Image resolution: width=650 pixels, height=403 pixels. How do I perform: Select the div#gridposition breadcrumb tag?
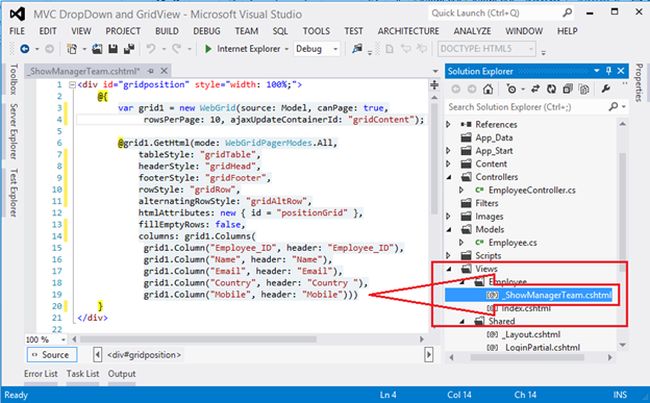(x=142, y=355)
